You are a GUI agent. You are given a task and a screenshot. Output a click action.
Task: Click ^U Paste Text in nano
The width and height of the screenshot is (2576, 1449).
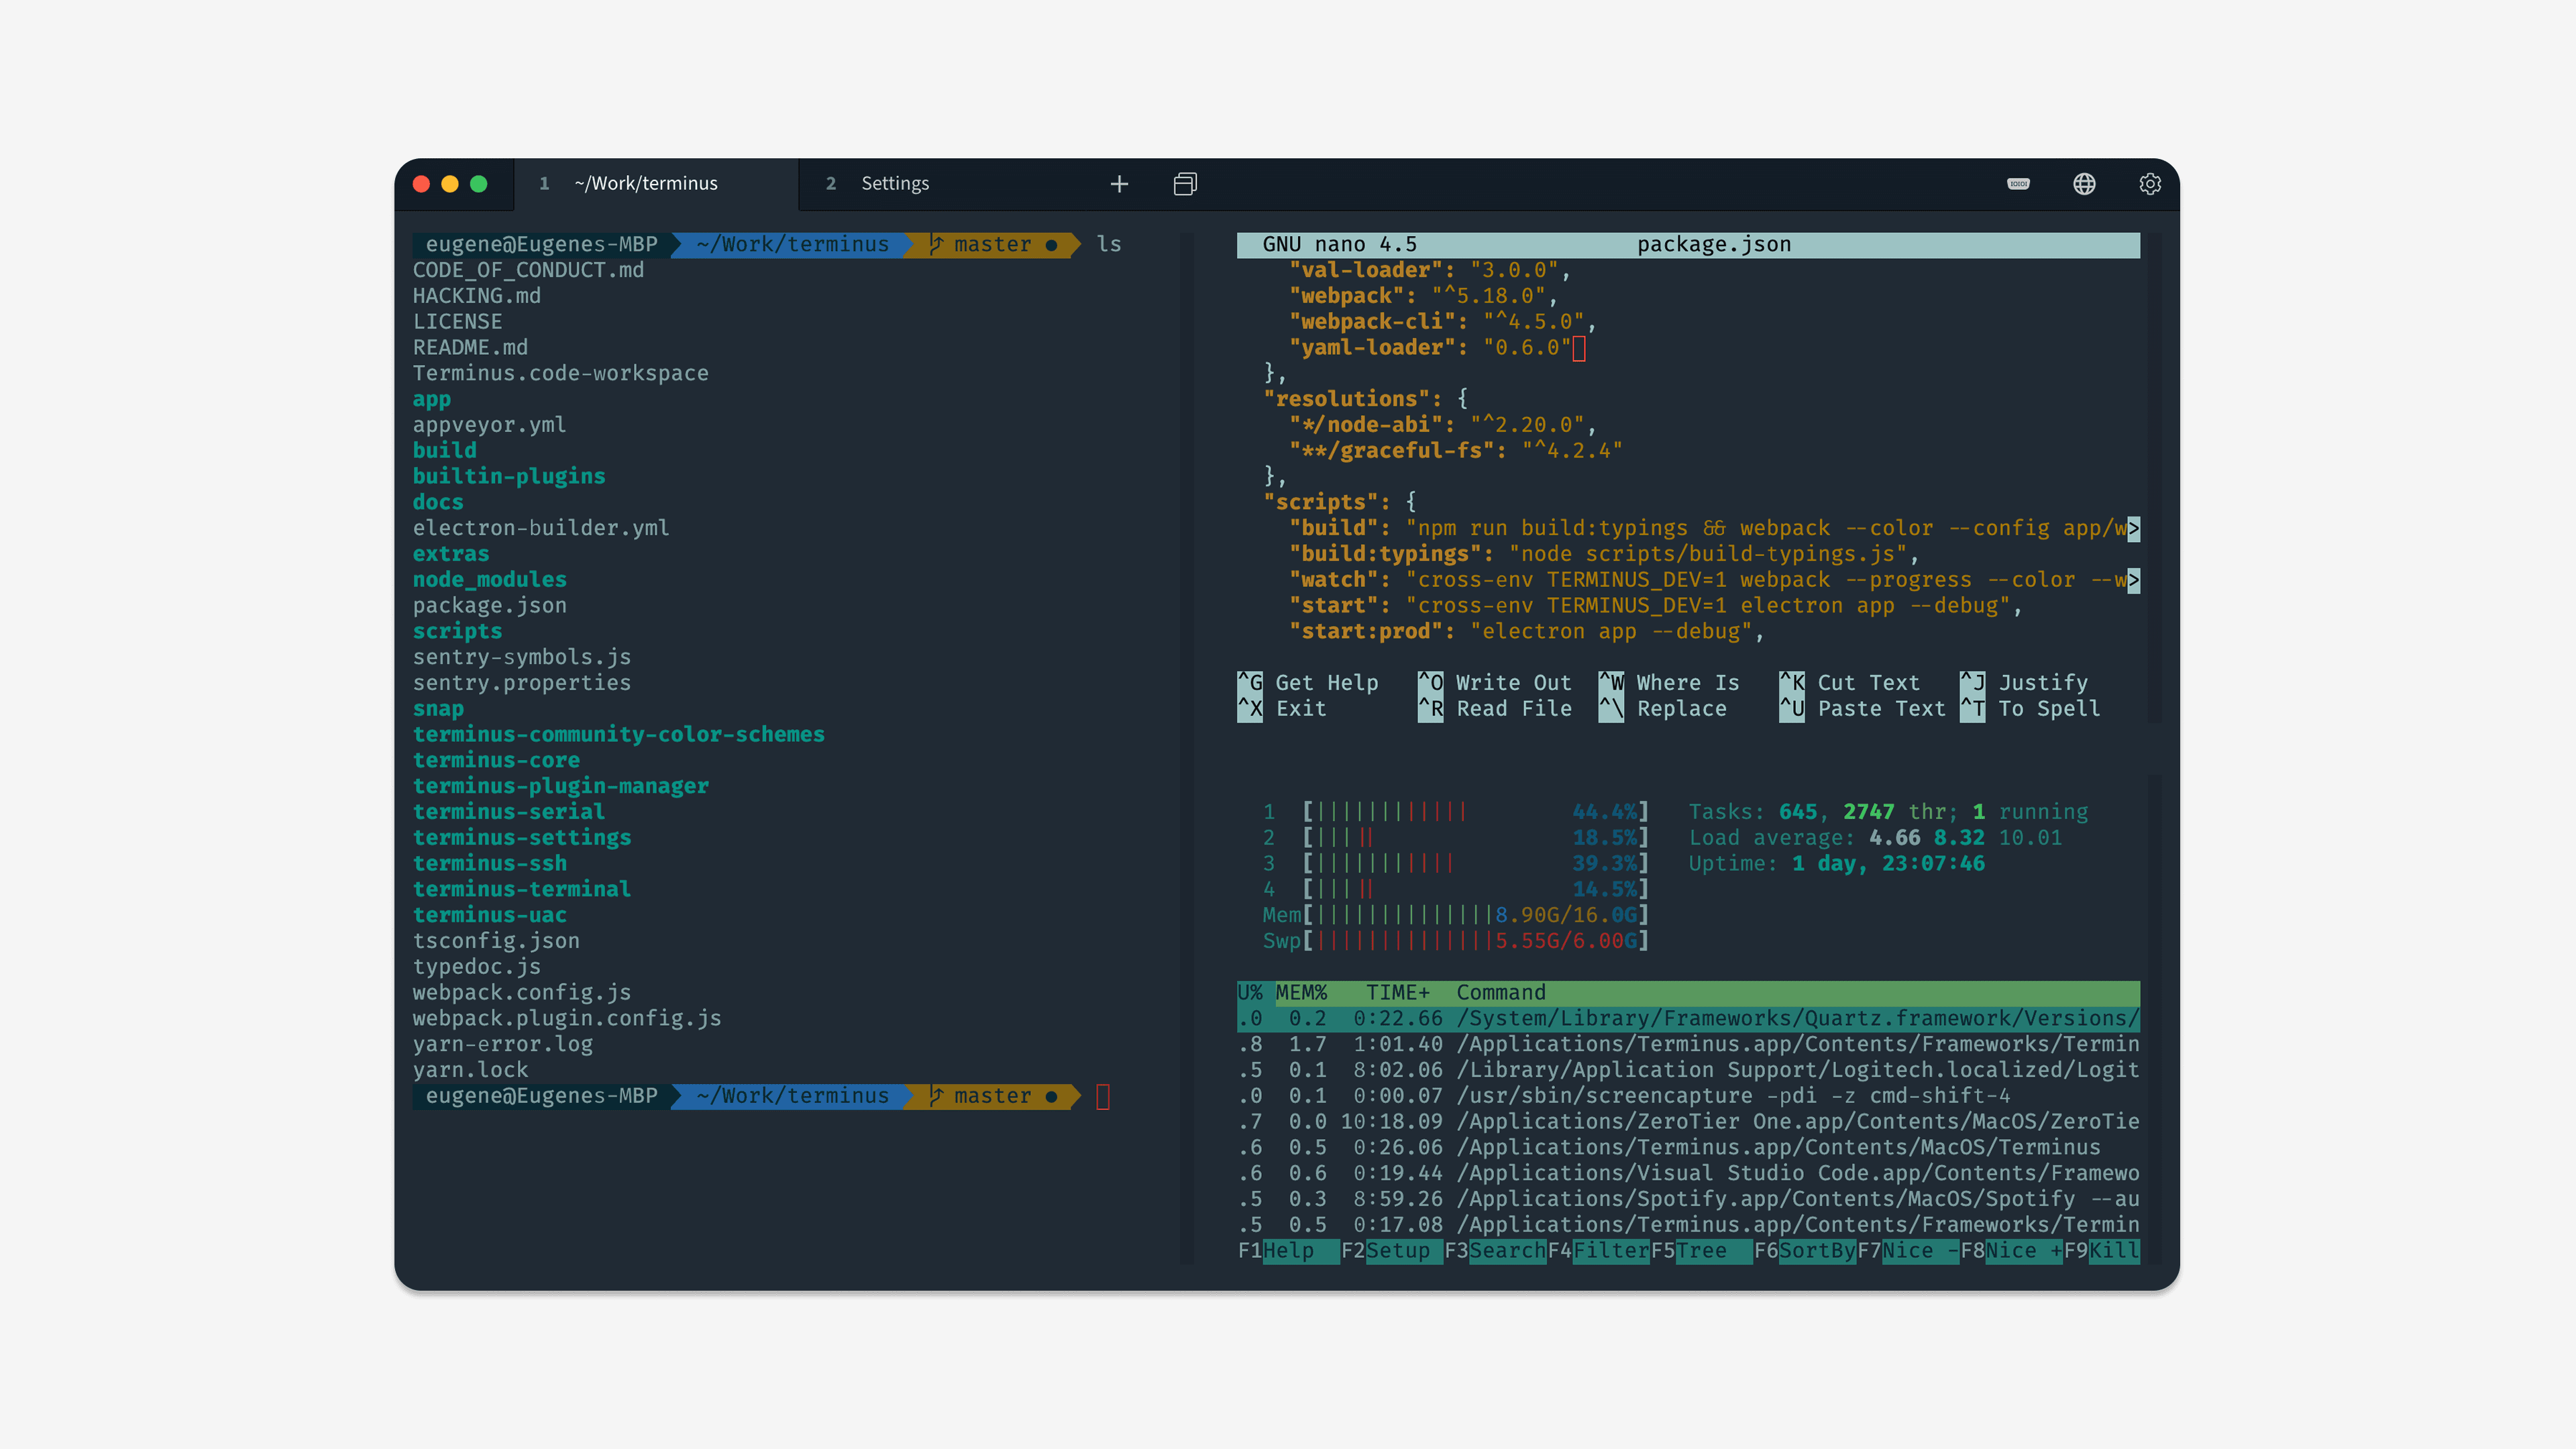click(x=1863, y=709)
